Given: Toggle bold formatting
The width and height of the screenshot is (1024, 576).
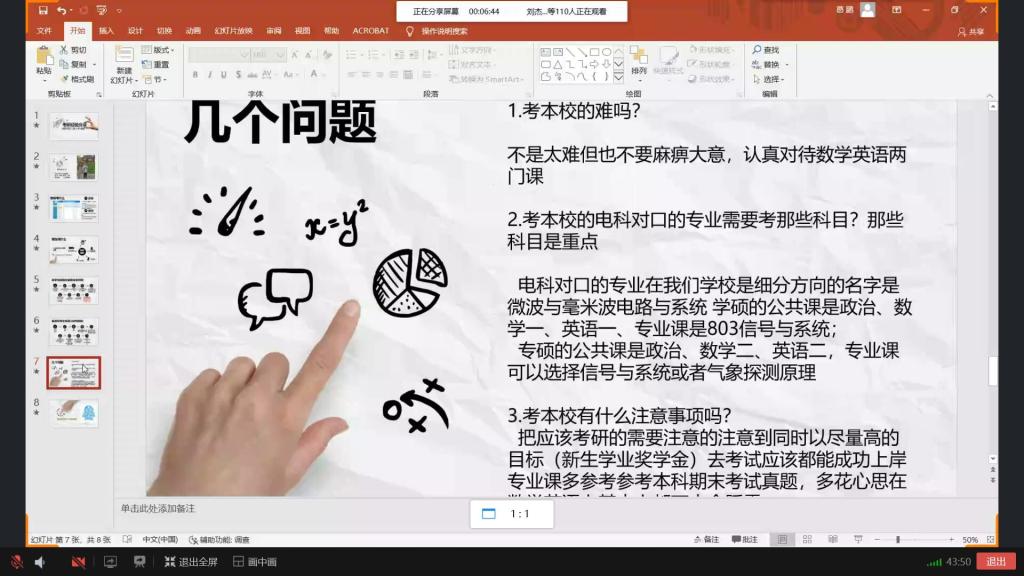Looking at the screenshot, I should (194, 73).
